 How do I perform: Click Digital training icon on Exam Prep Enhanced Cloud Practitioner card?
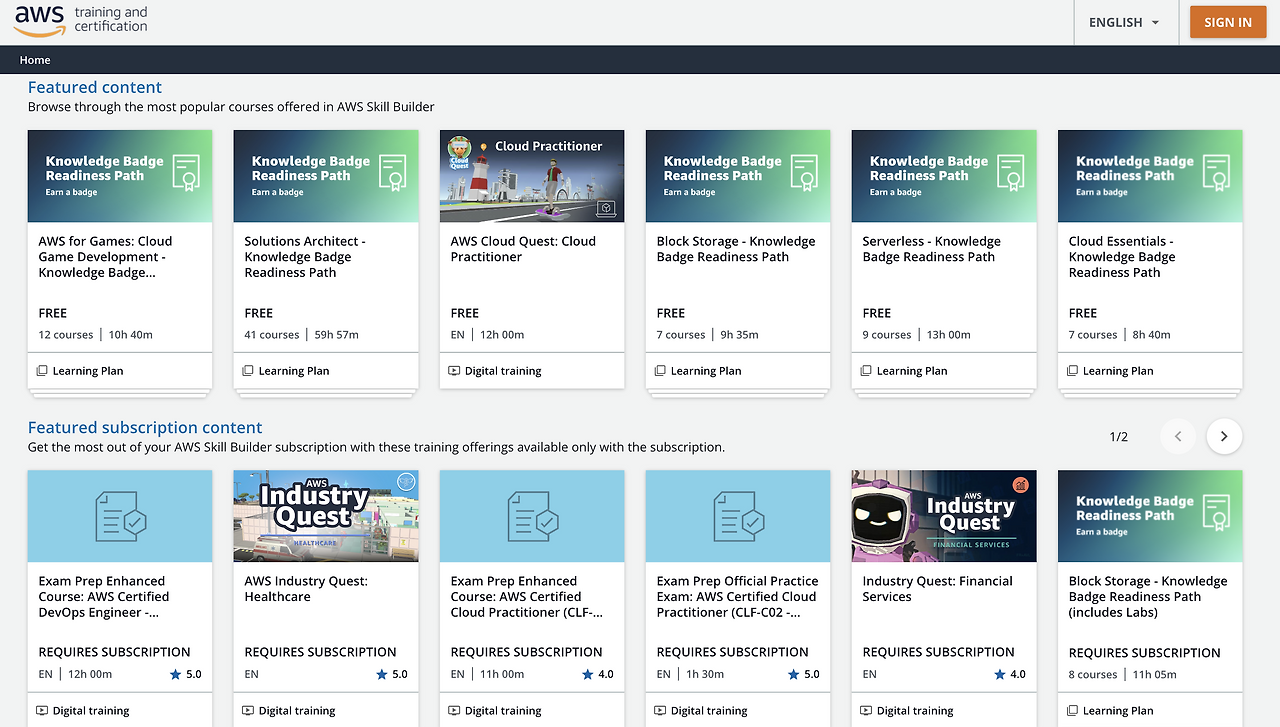click(x=454, y=711)
